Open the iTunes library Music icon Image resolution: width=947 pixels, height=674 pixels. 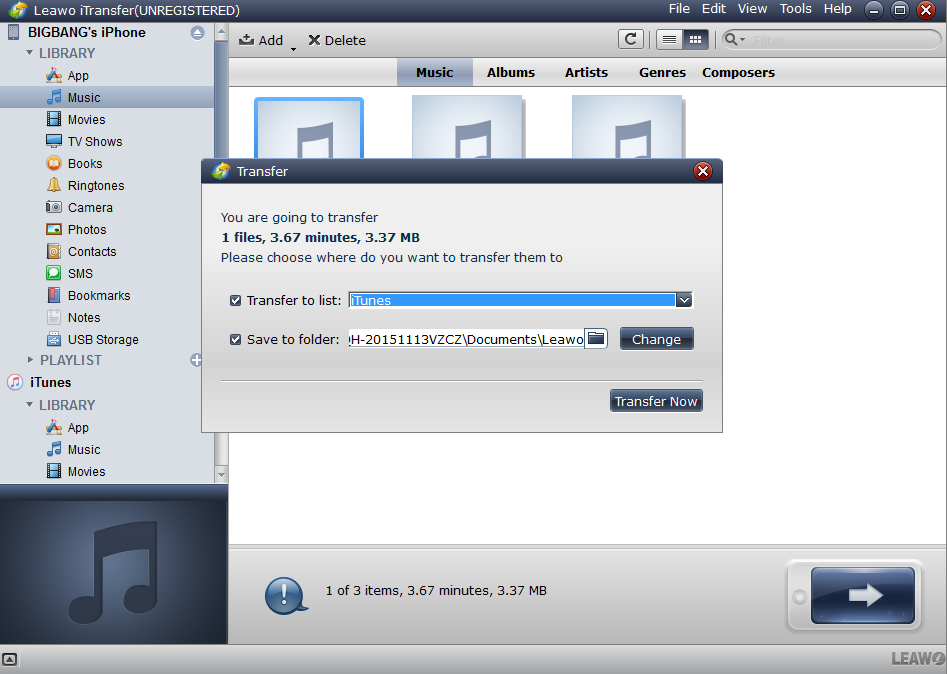pyautogui.click(x=54, y=449)
